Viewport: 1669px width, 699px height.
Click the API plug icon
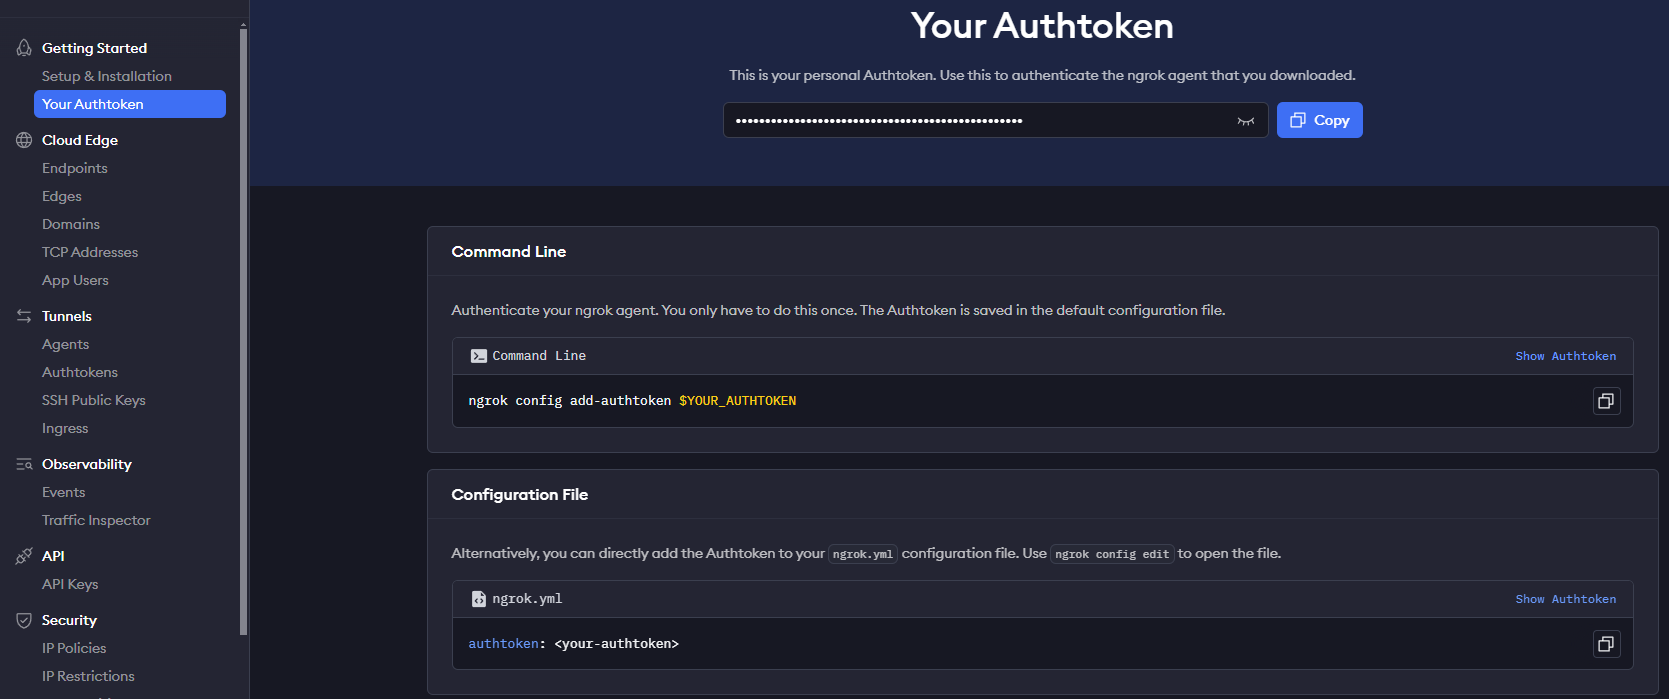pyautogui.click(x=24, y=556)
